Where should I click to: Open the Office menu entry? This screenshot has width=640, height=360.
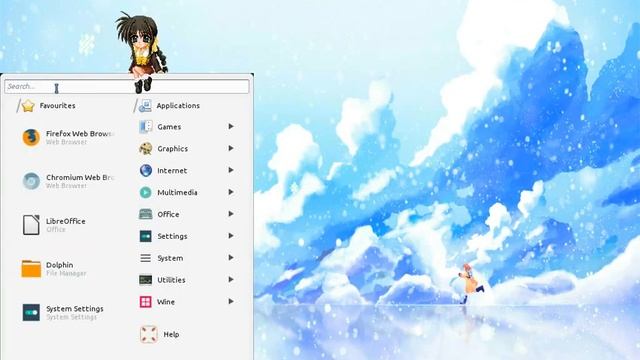click(188, 214)
